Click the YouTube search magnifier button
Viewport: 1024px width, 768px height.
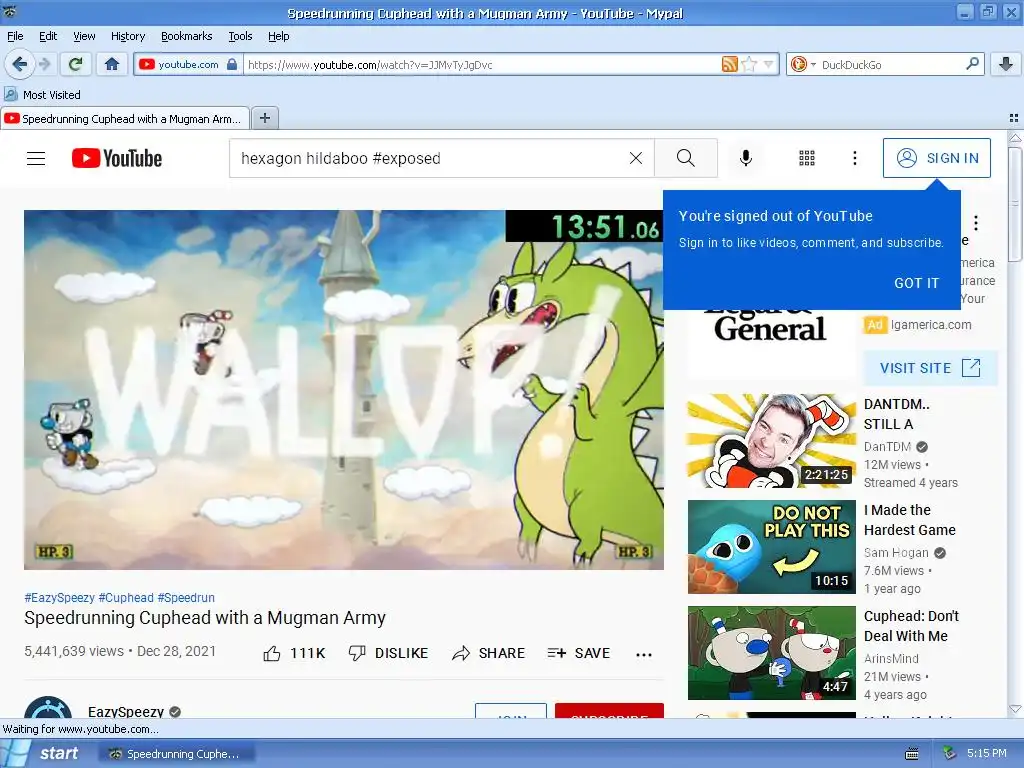(686, 158)
